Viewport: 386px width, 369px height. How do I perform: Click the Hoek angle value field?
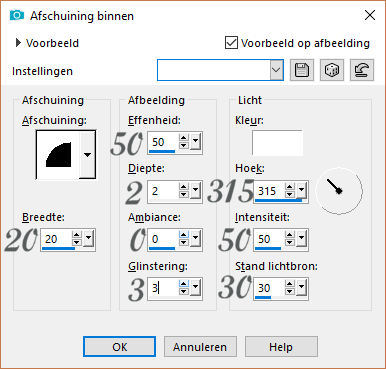pos(269,191)
